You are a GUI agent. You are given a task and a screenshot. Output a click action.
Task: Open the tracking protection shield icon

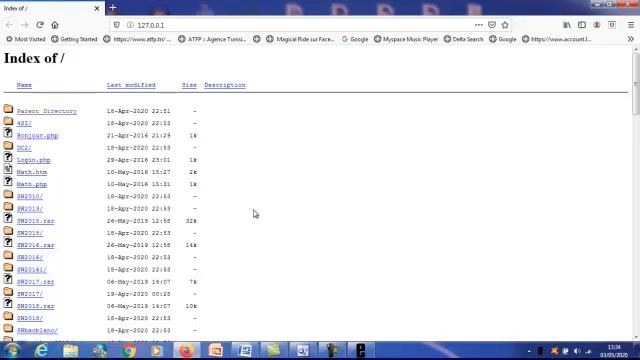click(117, 25)
